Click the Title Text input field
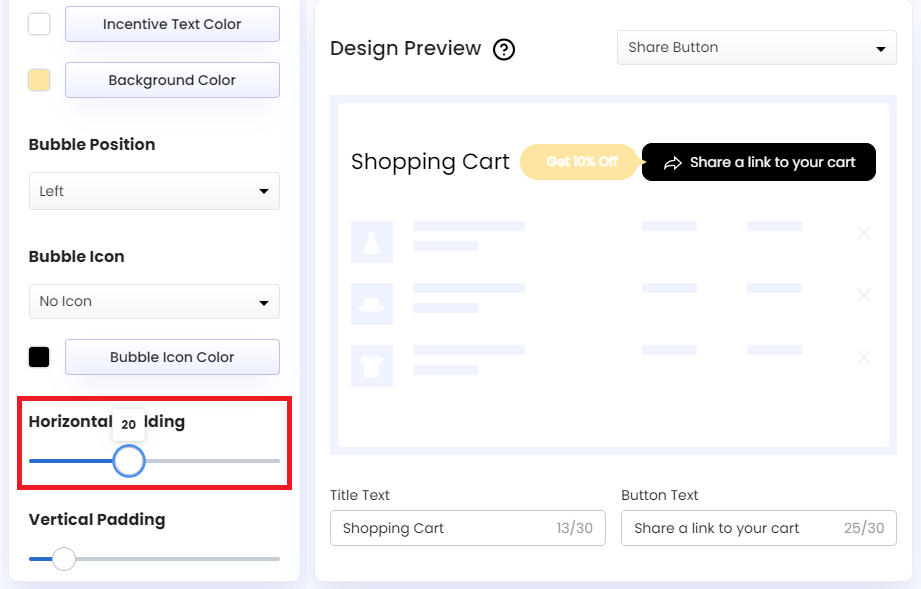Viewport: 921px width, 589px height. [468, 528]
